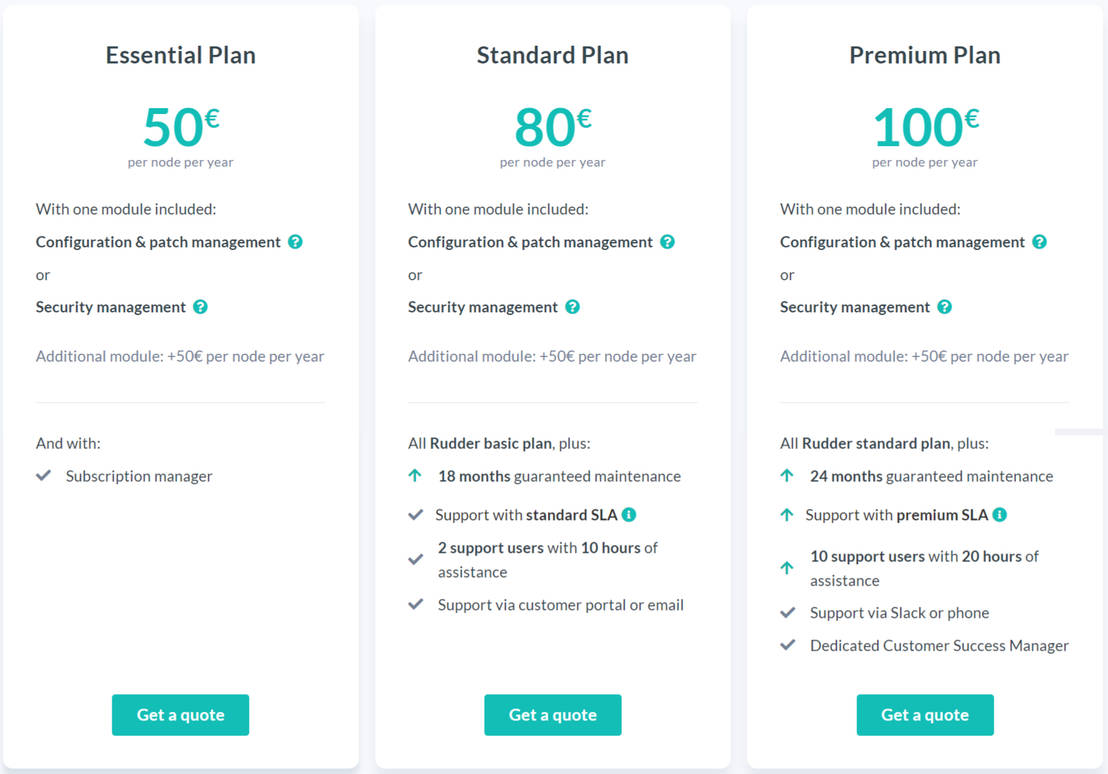Open help for Essential Configuration & patch management
This screenshot has height=774, width=1108.
(x=295, y=242)
